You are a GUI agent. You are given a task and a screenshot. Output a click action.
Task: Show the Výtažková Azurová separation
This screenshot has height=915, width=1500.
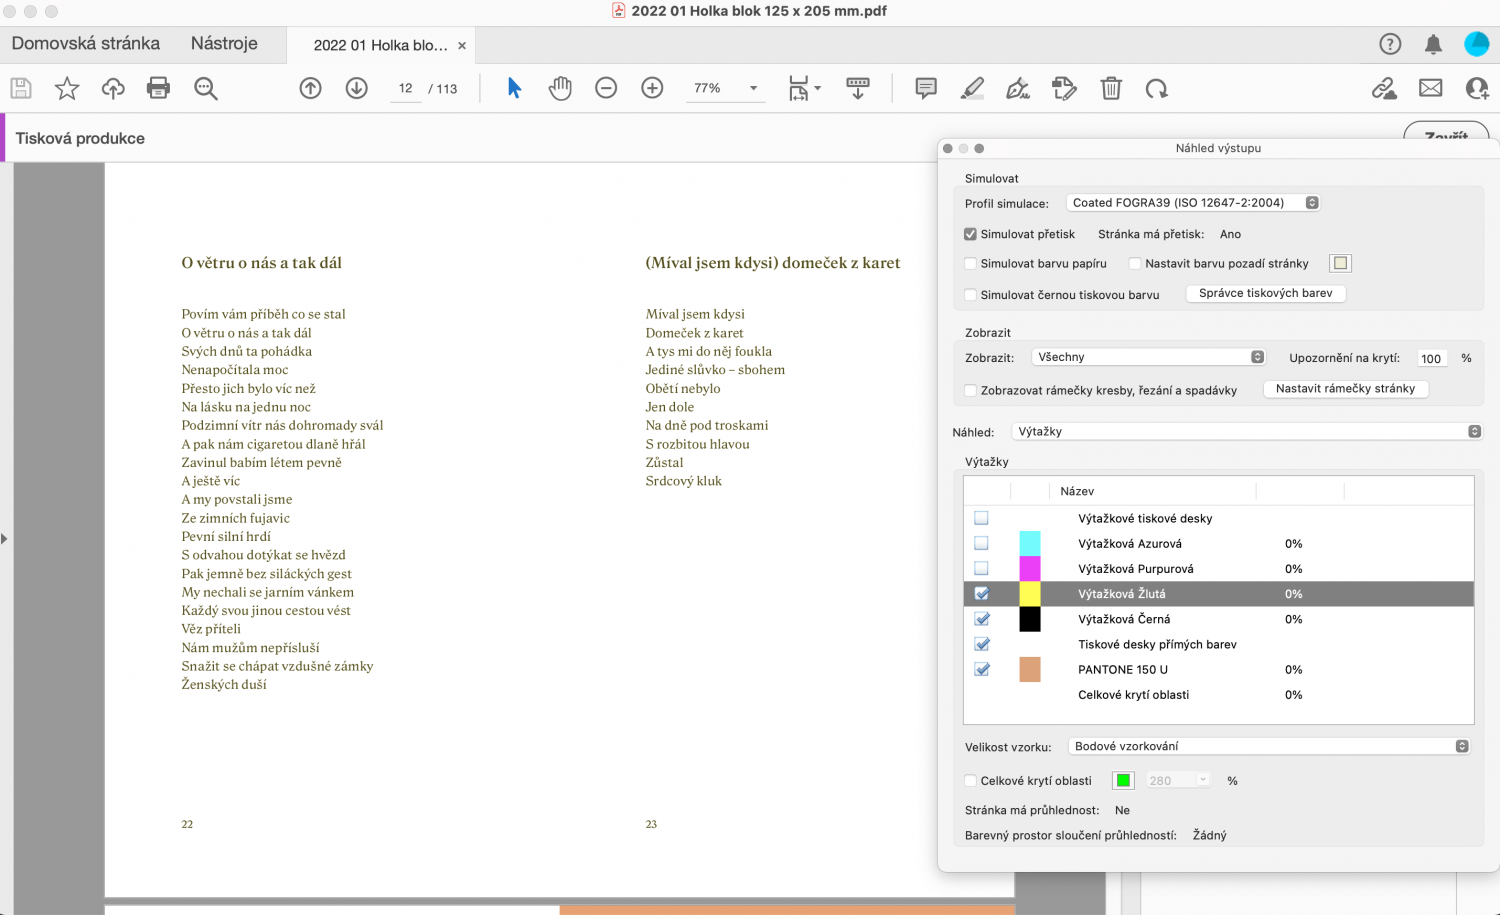point(981,543)
